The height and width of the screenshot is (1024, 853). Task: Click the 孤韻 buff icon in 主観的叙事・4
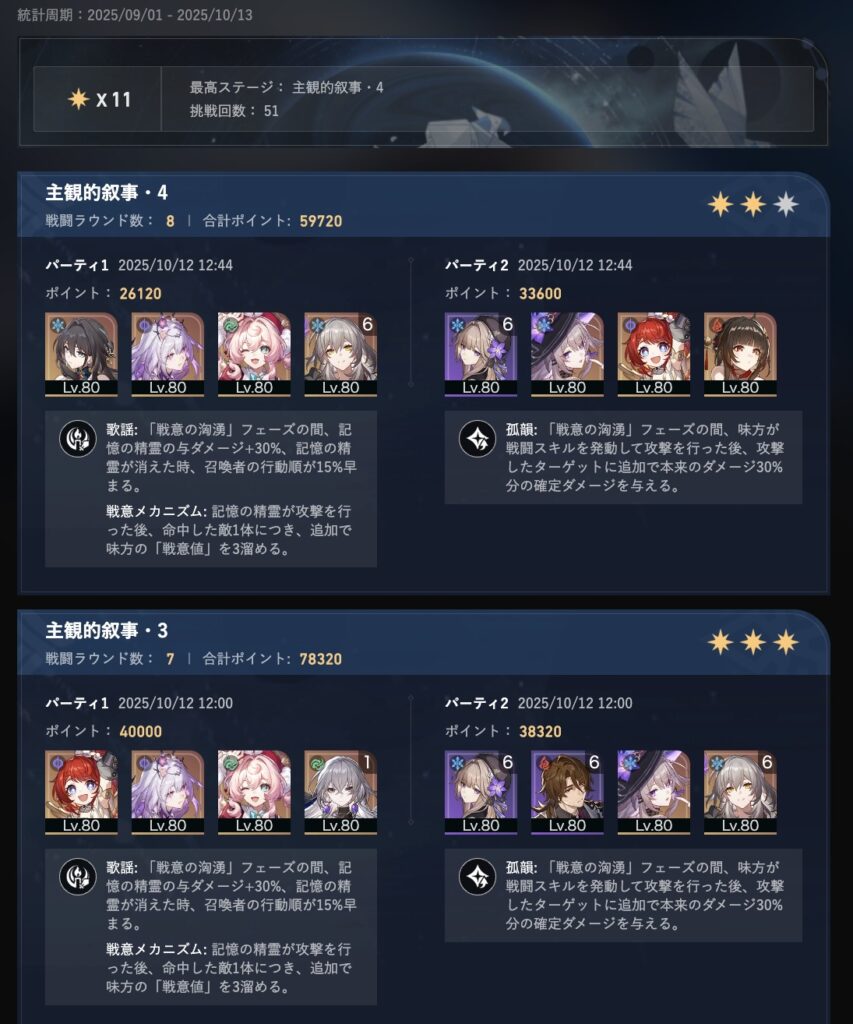477,439
